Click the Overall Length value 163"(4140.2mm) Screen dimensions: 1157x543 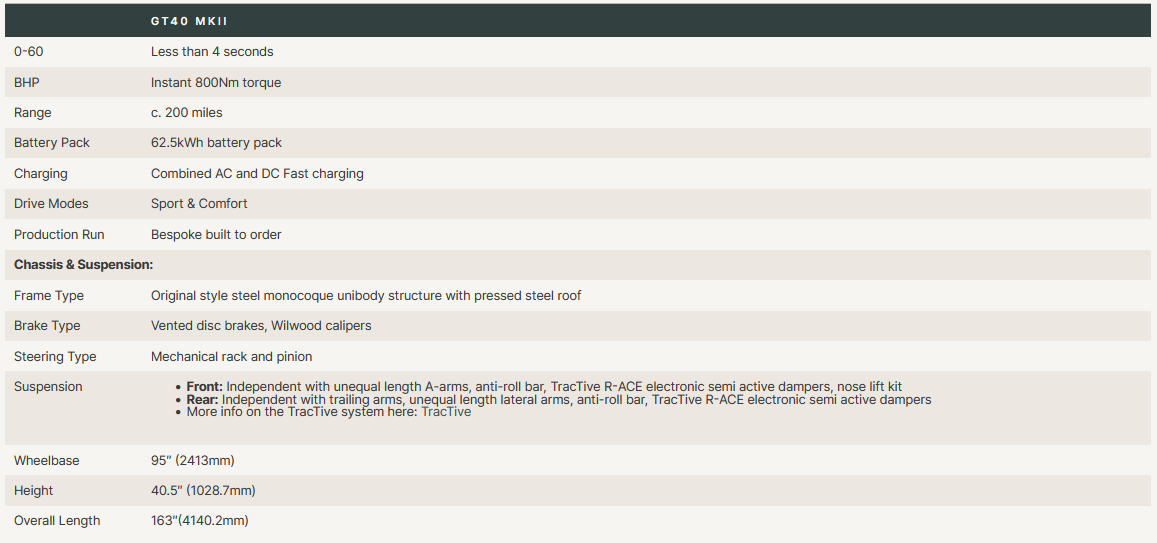coord(200,521)
